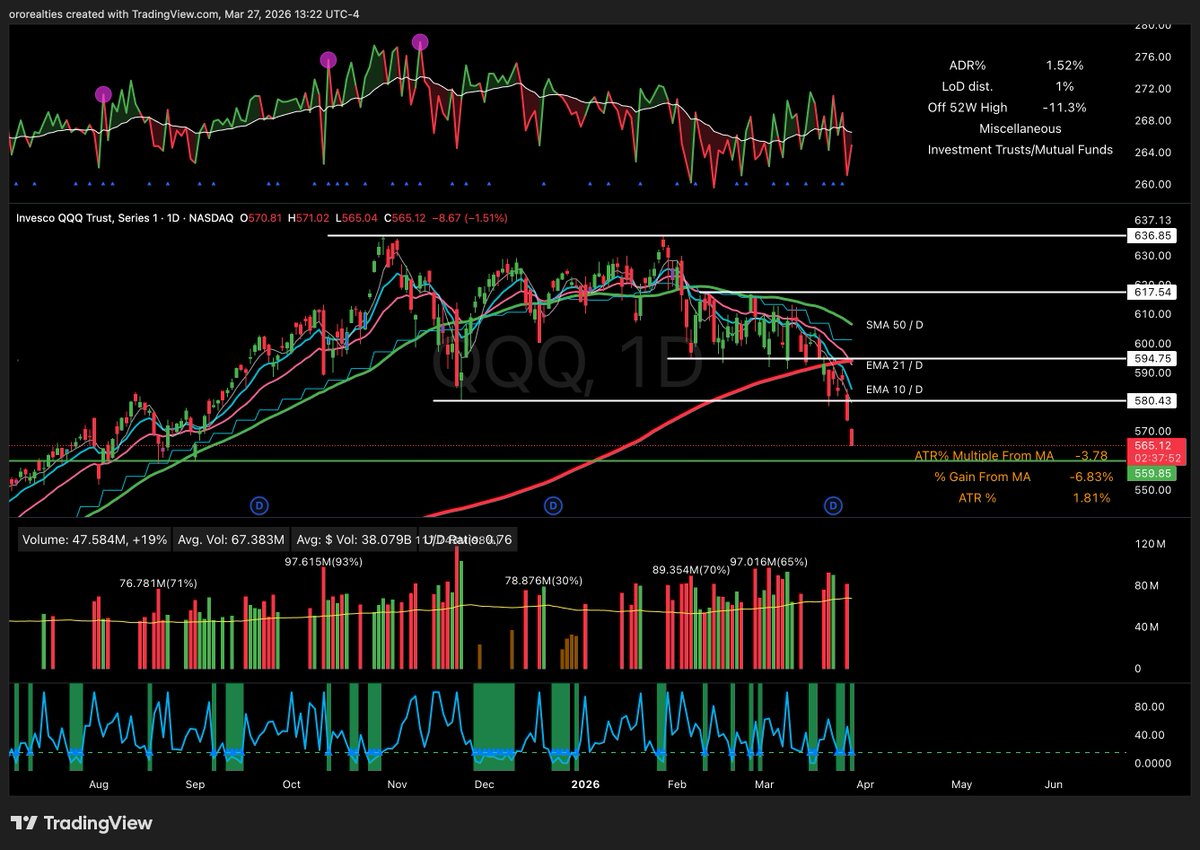This screenshot has height=850, width=1200.
Task: Click the 120 M volume axis label
Action: tap(1151, 545)
